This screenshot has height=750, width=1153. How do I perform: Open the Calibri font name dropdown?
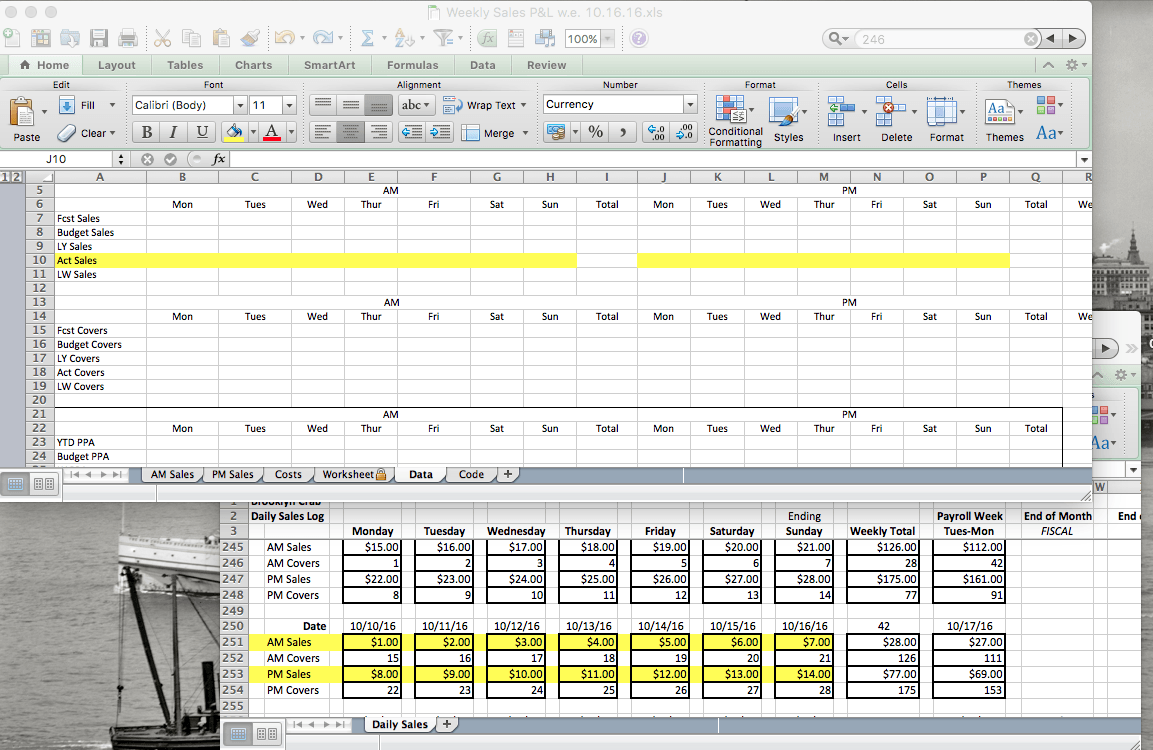(240, 106)
